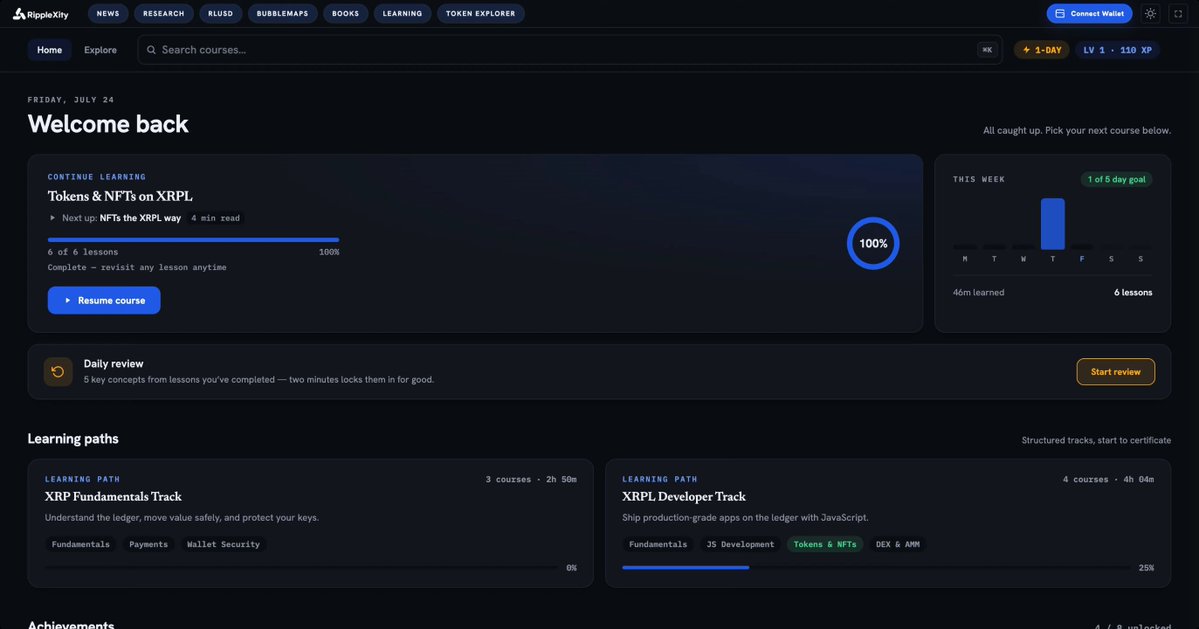Screen dimensions: 1199x629
Task: Click the '46m learned' stat
Action: pos(979,292)
